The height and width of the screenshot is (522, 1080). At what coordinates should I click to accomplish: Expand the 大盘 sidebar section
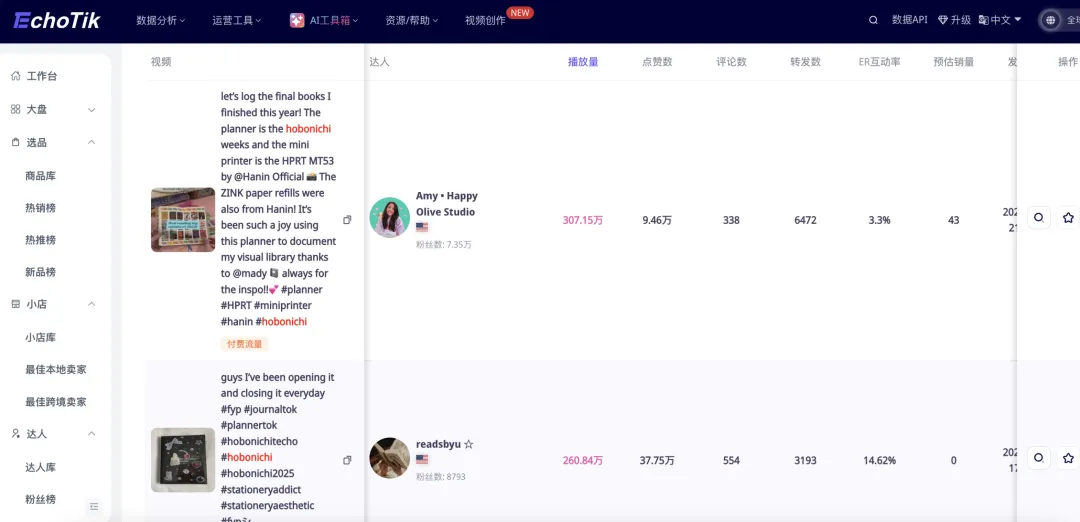pos(91,109)
